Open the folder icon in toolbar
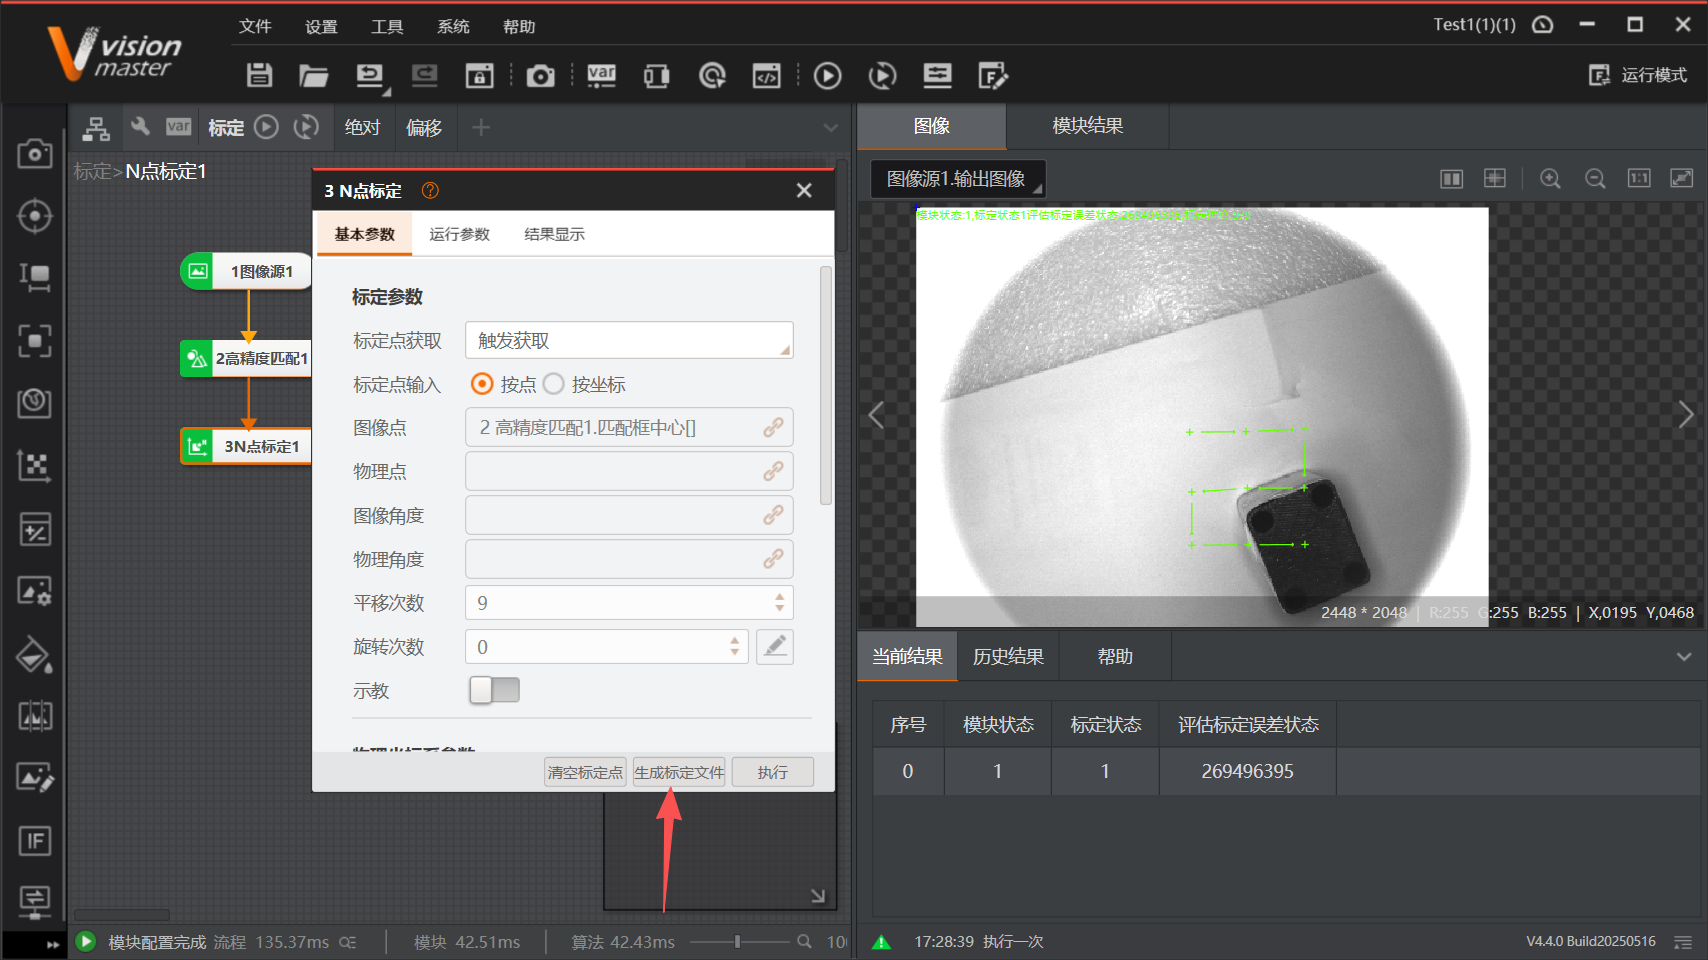 (313, 75)
